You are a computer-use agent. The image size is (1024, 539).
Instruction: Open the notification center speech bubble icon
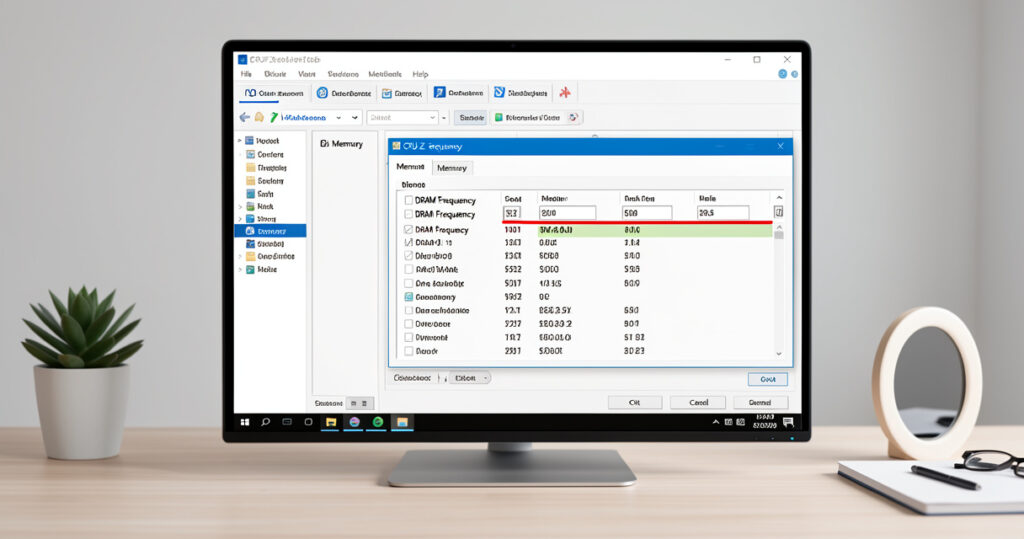click(788, 422)
